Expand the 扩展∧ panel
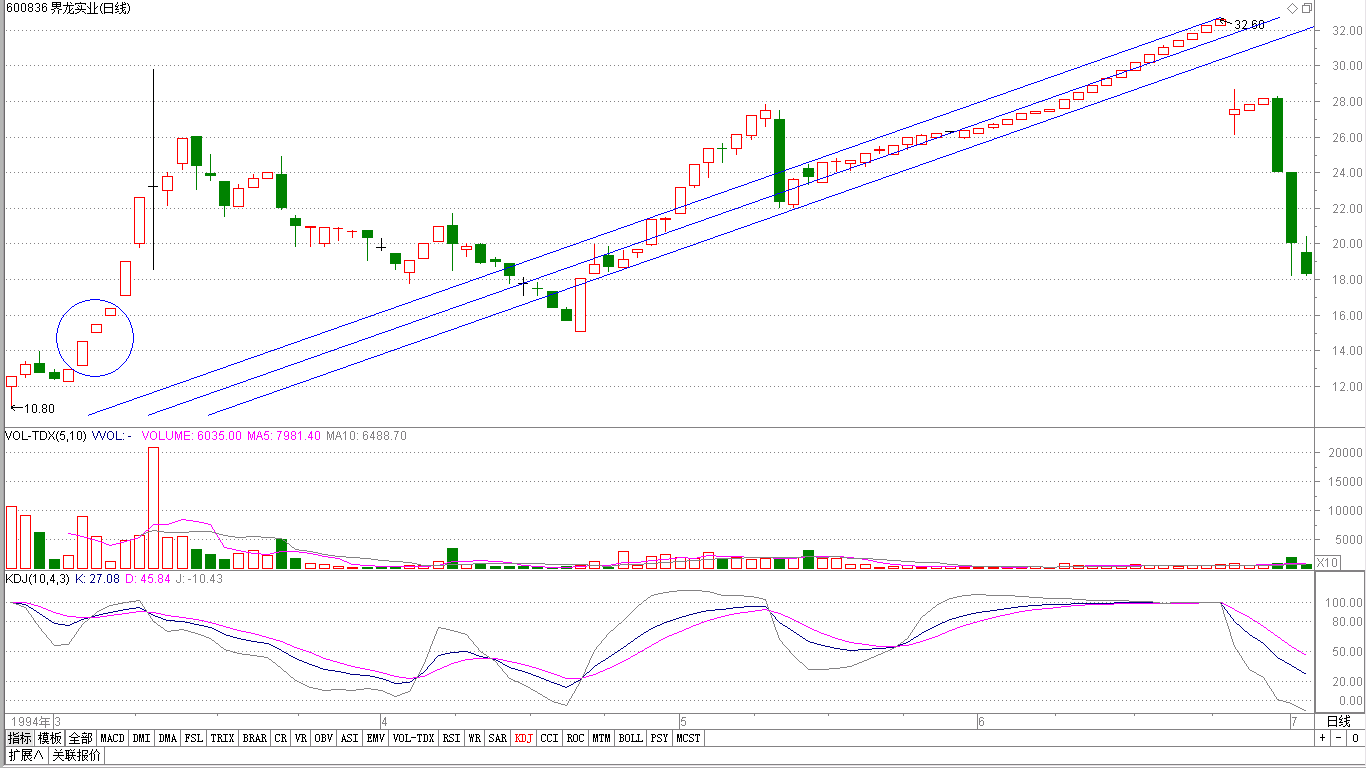Viewport: 1366px width, 768px height. [x=26, y=755]
